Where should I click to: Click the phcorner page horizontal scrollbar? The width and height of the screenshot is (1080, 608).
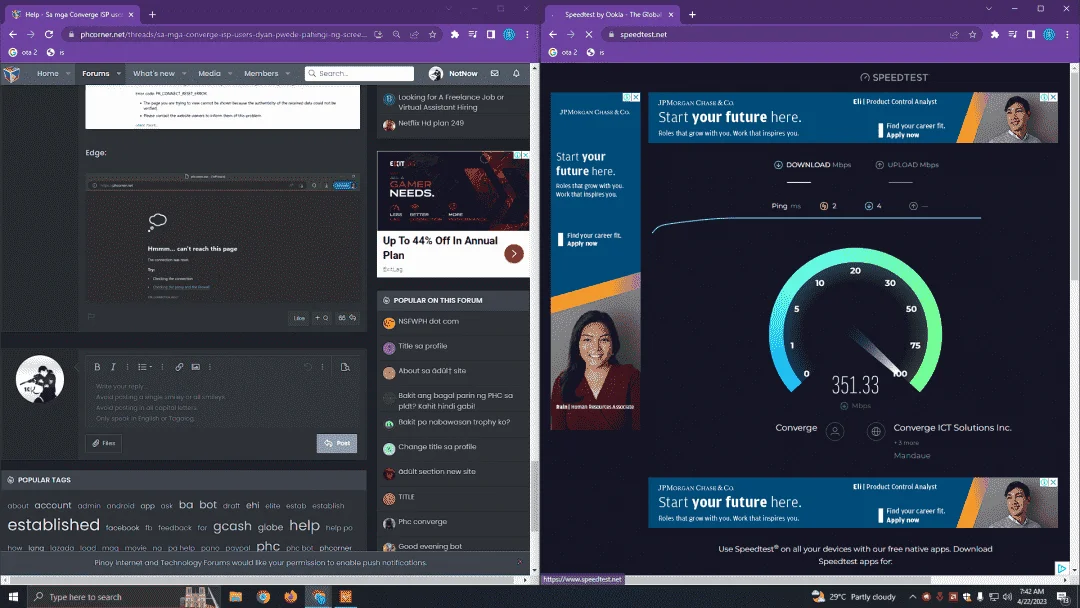[x=264, y=580]
